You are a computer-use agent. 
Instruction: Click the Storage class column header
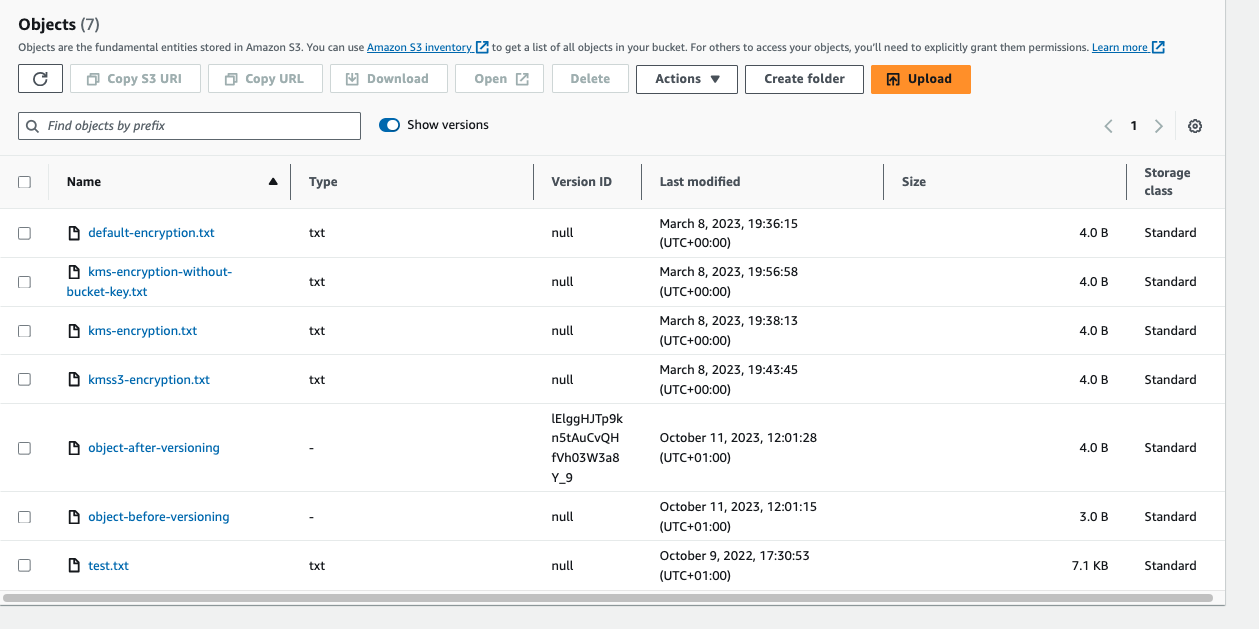pyautogui.click(x=1167, y=182)
